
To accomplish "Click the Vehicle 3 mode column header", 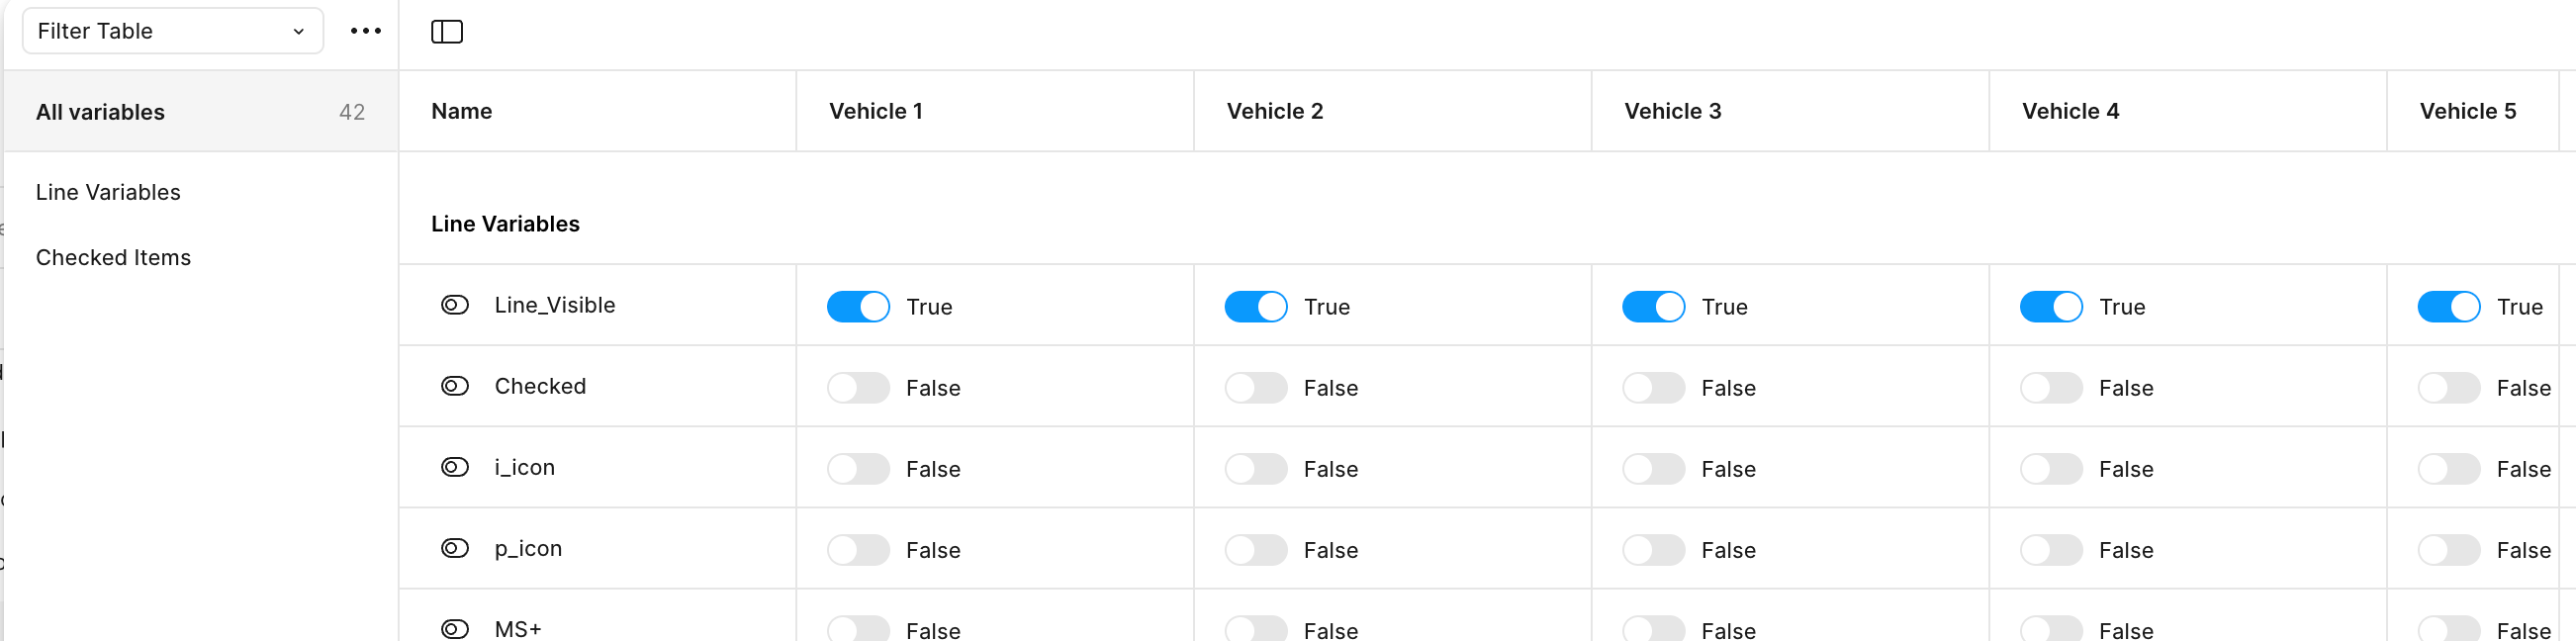I will [1673, 111].
